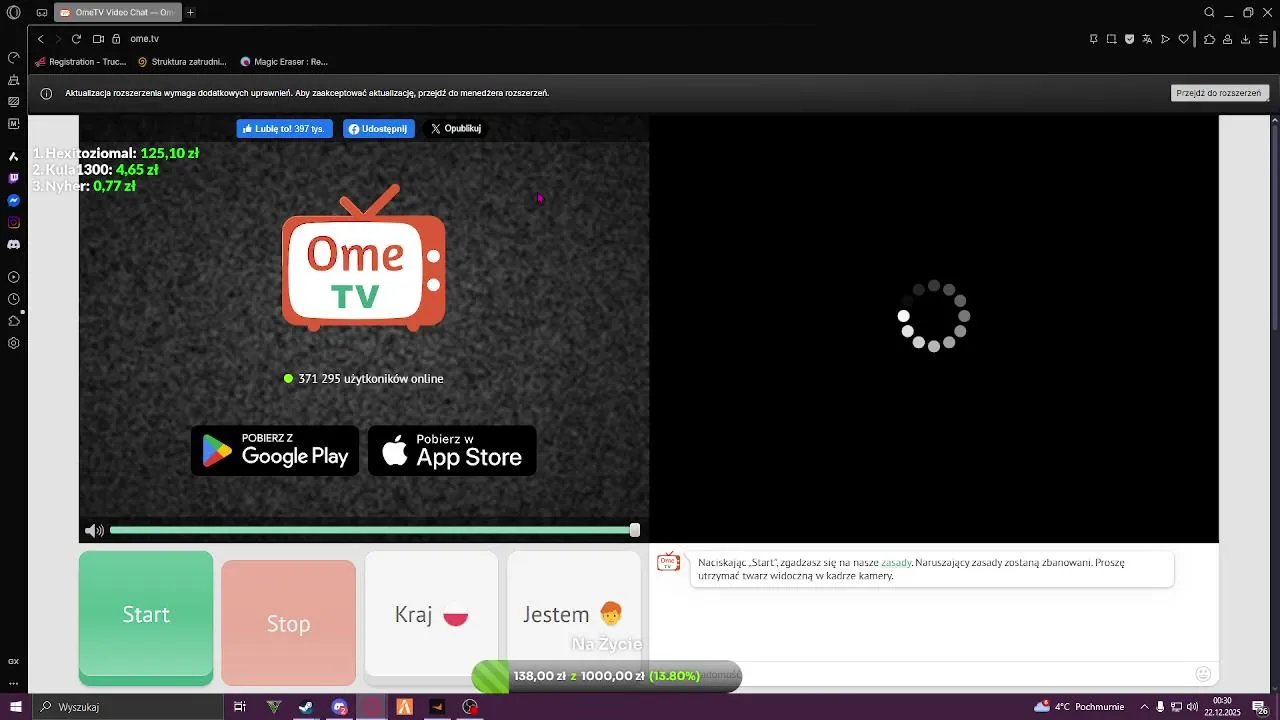Click the pinboard pin icon in toolbar
1280x720 pixels.
pyautogui.click(x=1094, y=39)
